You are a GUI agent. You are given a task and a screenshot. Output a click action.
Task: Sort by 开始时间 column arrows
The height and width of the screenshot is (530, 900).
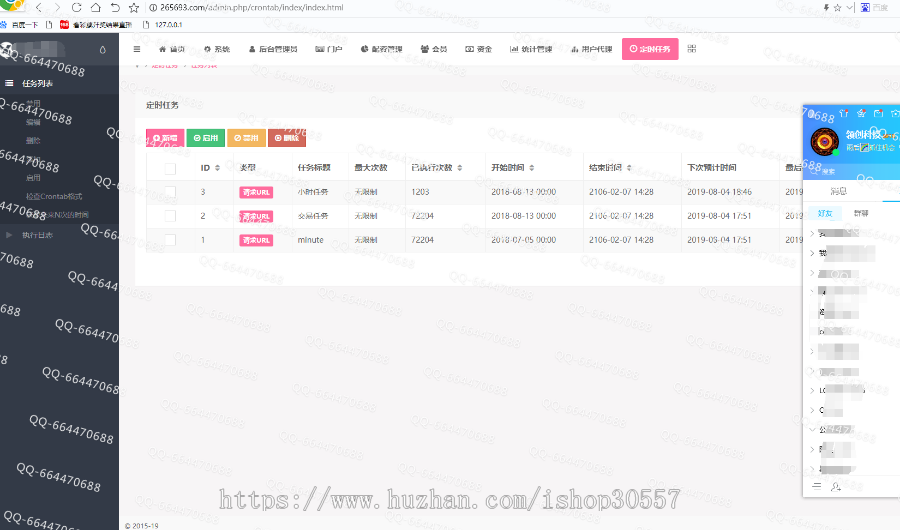click(x=532, y=168)
